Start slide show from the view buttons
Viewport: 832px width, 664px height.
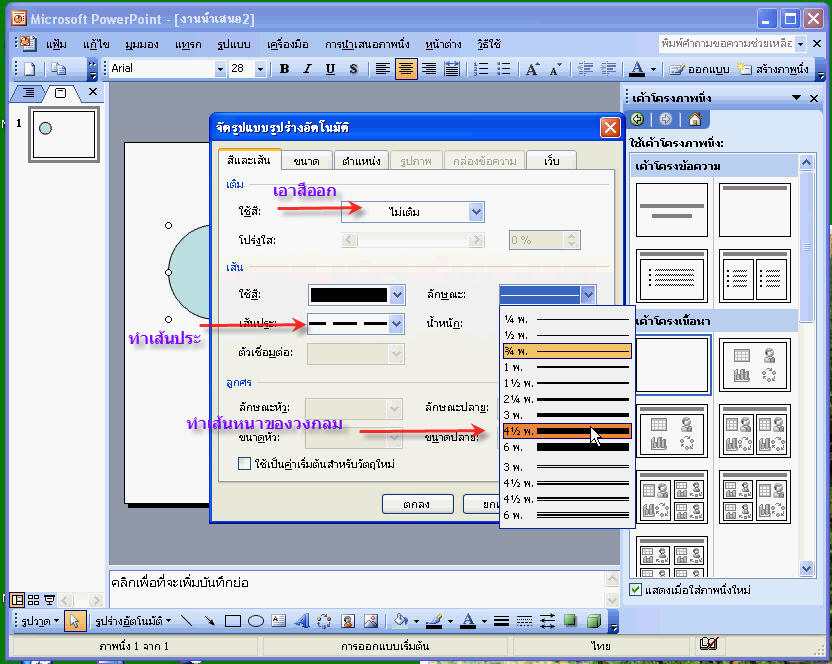(49, 600)
